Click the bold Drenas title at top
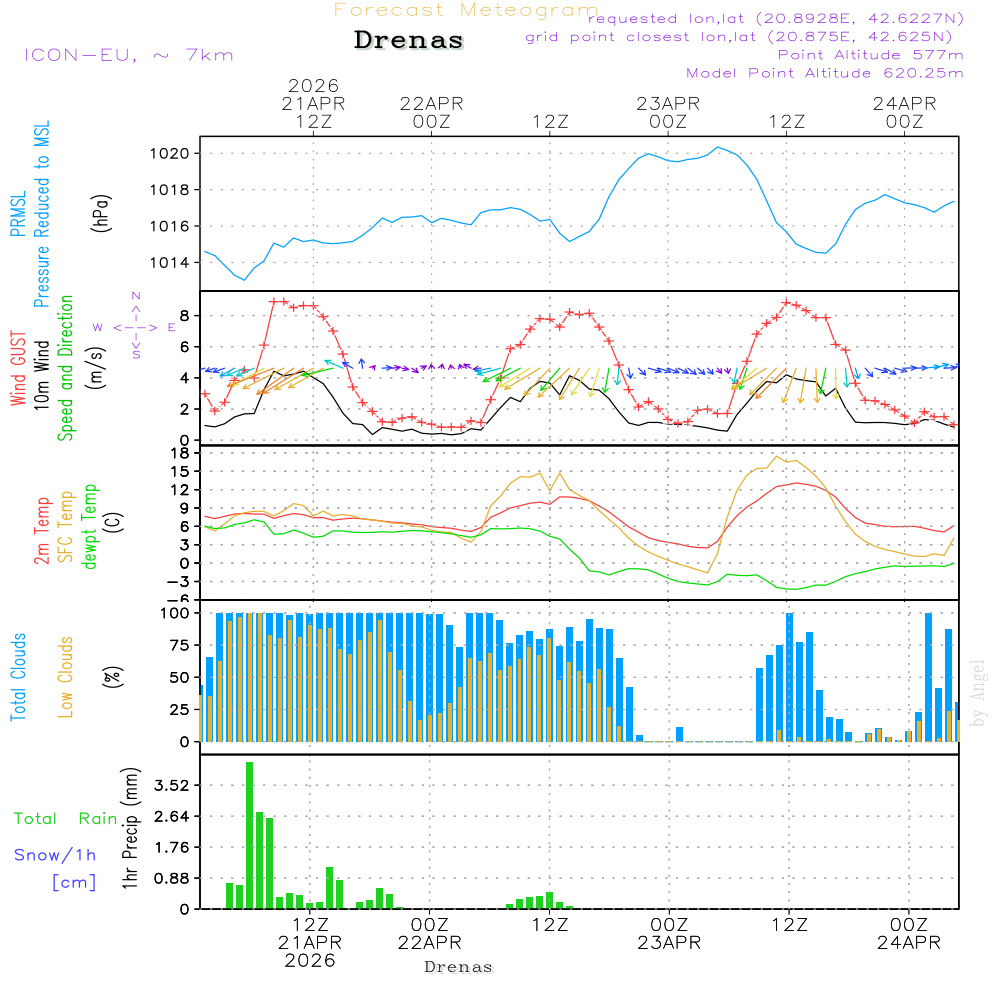The image size is (1000, 1000). click(x=409, y=41)
